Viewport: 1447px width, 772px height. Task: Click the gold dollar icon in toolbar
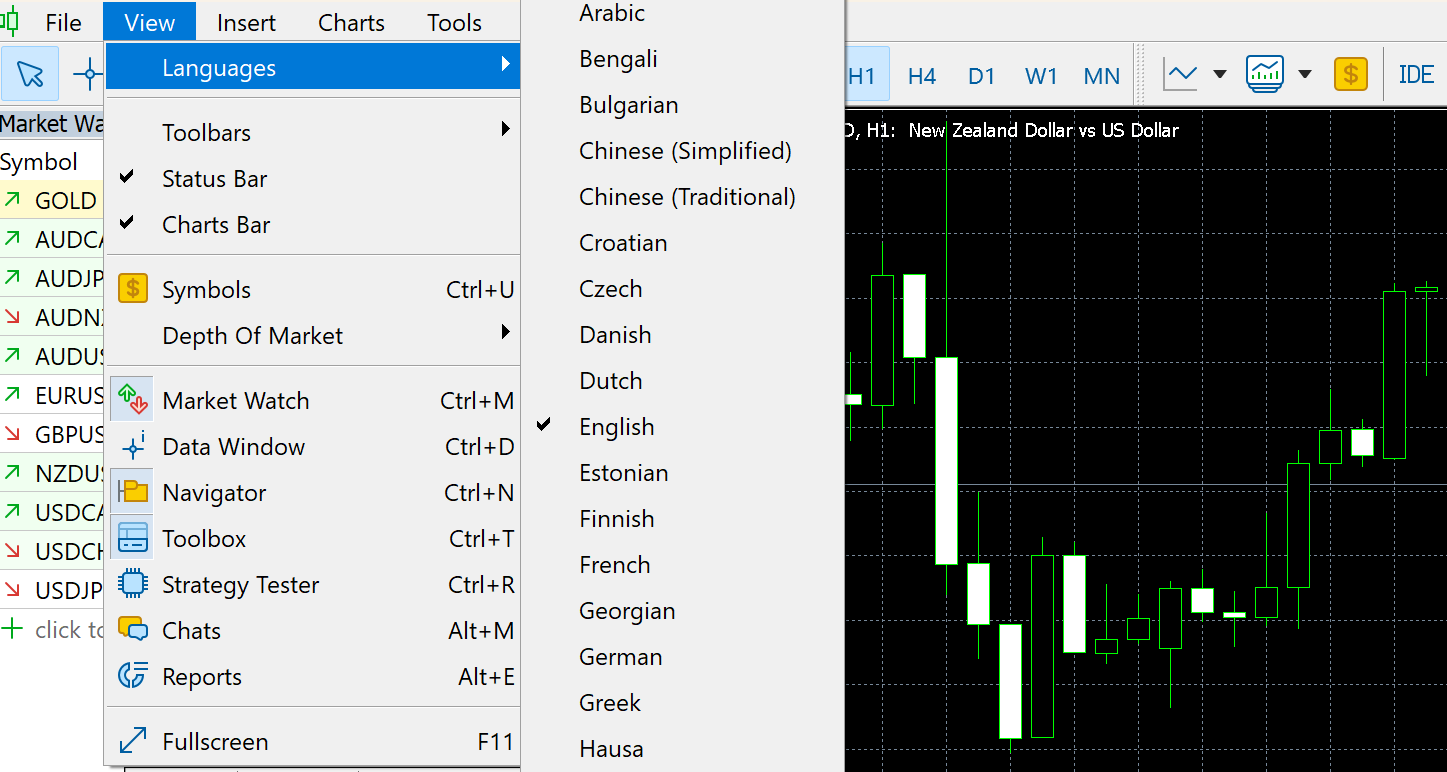(1350, 75)
